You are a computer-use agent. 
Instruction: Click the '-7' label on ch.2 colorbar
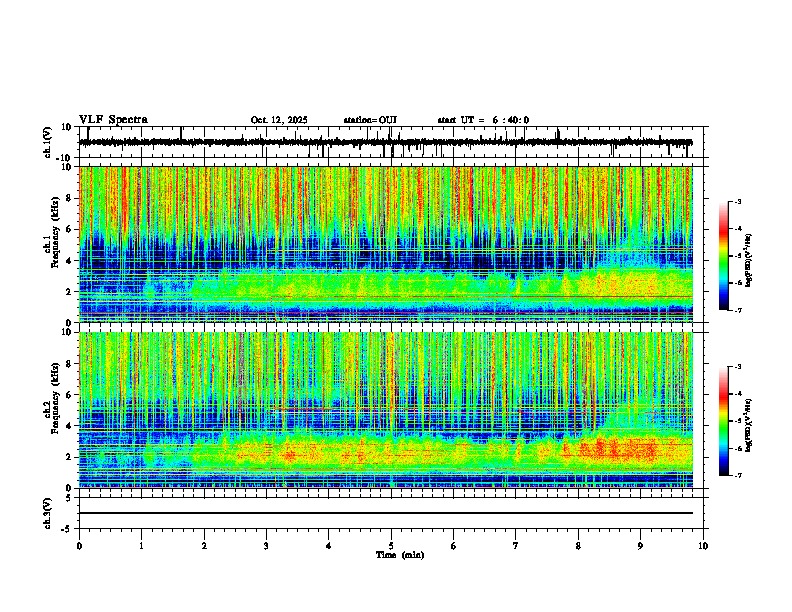click(737, 475)
